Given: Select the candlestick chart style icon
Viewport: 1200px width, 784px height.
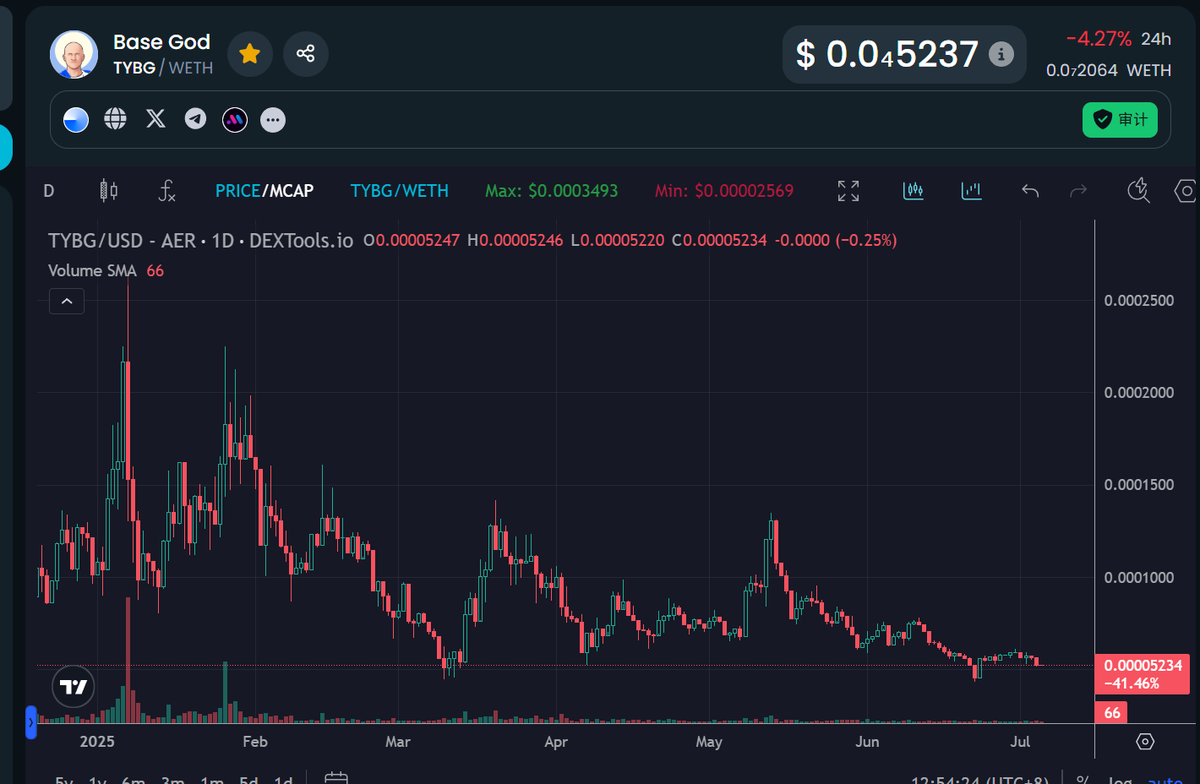Looking at the screenshot, I should tap(109, 190).
